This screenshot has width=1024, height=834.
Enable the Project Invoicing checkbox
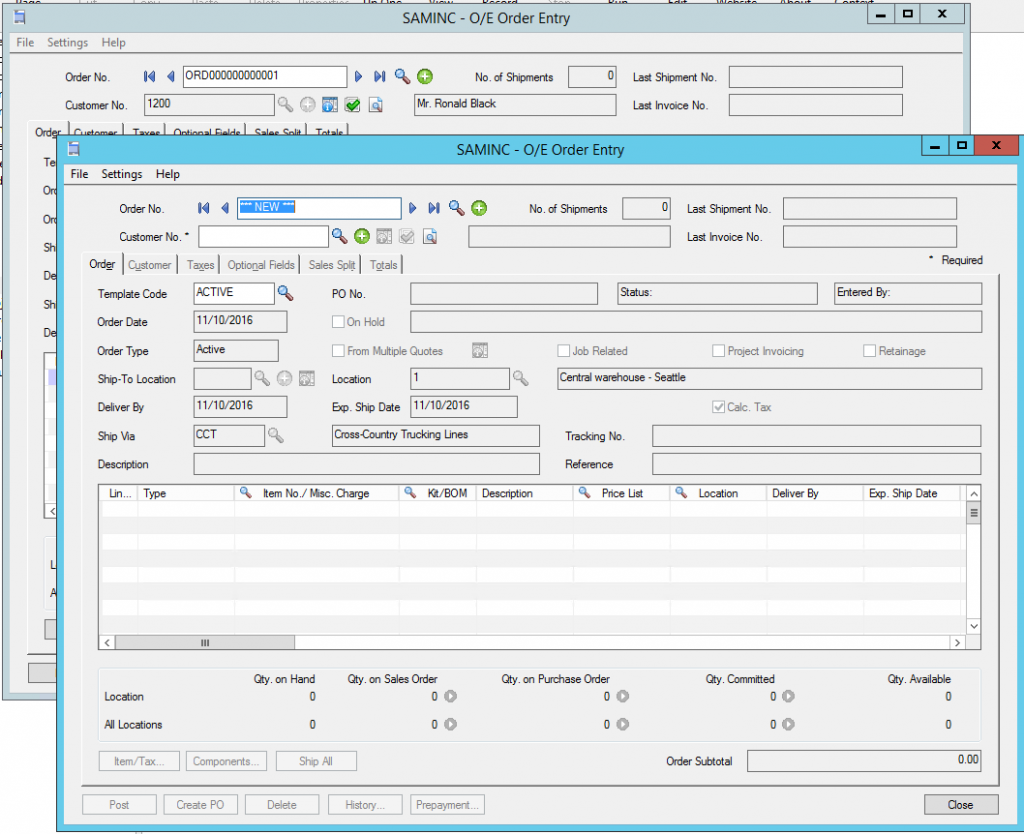click(x=719, y=351)
